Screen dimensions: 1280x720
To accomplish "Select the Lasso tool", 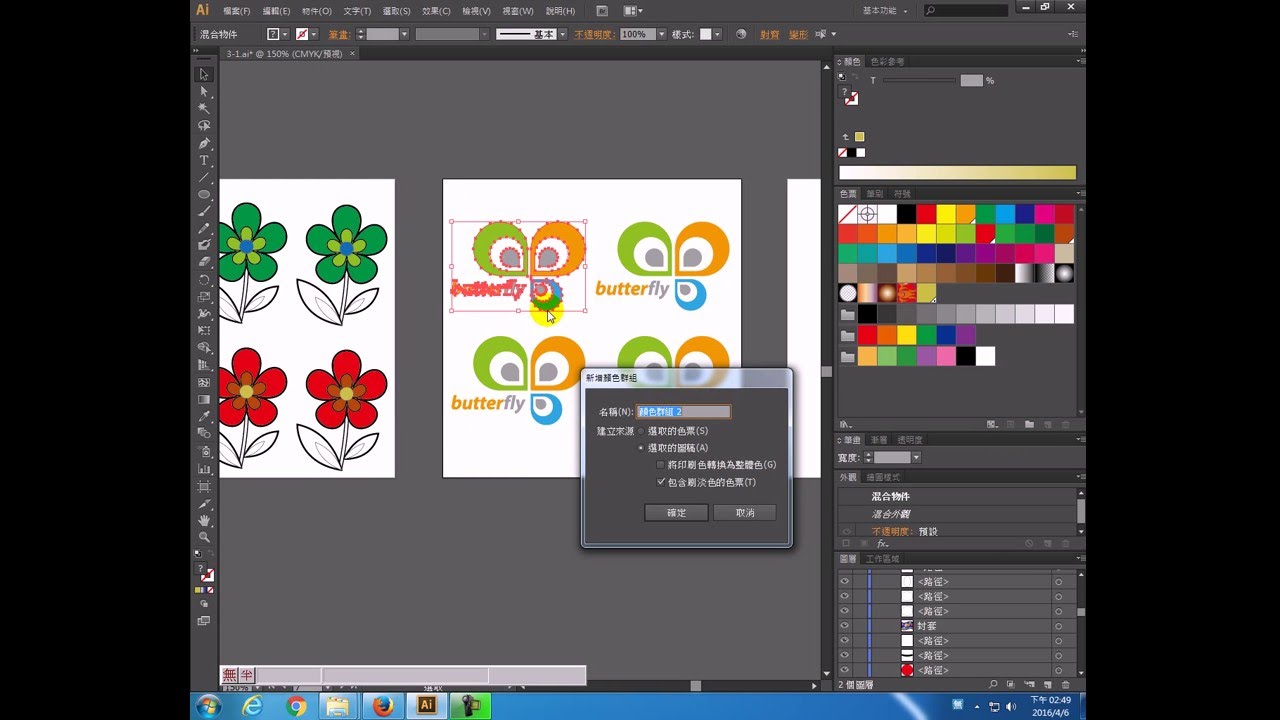I will click(x=204, y=126).
